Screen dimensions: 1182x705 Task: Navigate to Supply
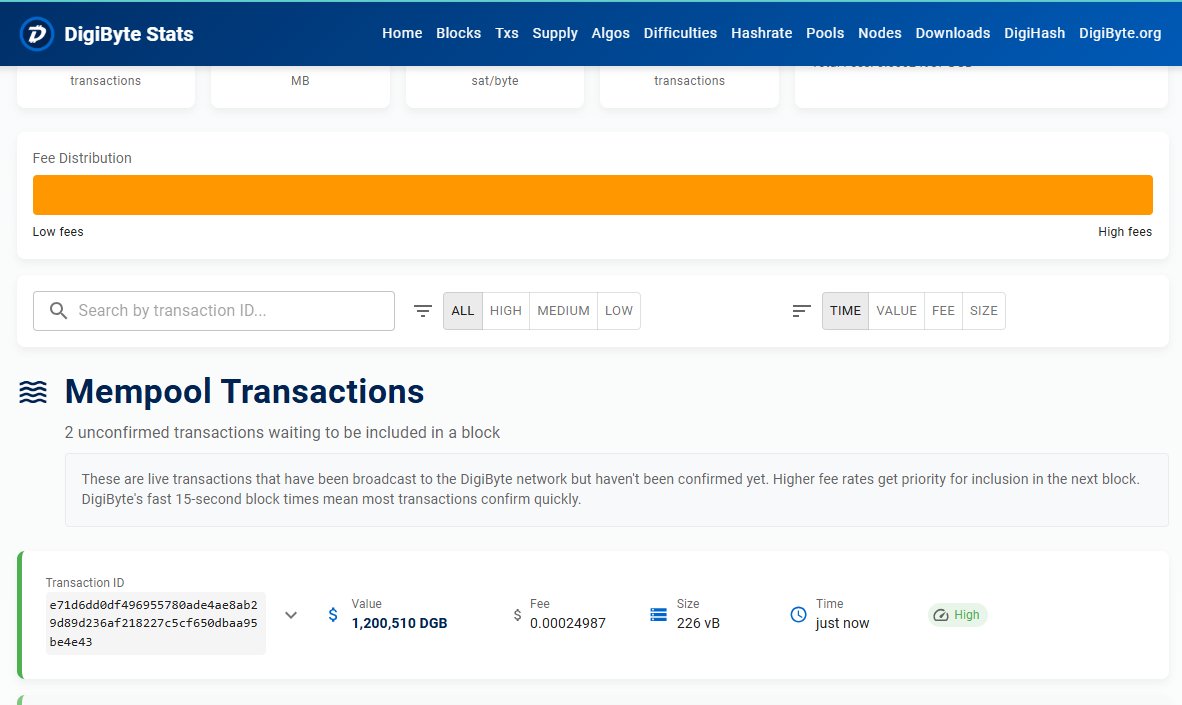555,33
